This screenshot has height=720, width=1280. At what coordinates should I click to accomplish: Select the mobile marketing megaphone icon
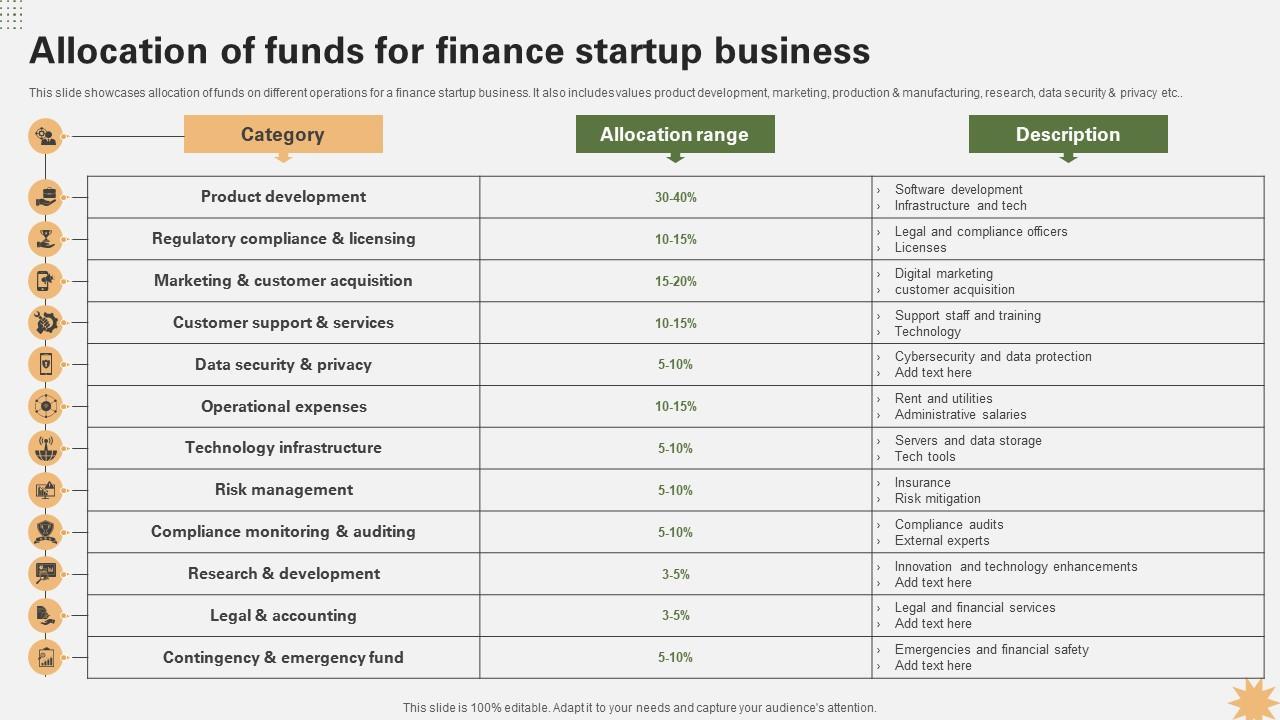click(x=46, y=281)
